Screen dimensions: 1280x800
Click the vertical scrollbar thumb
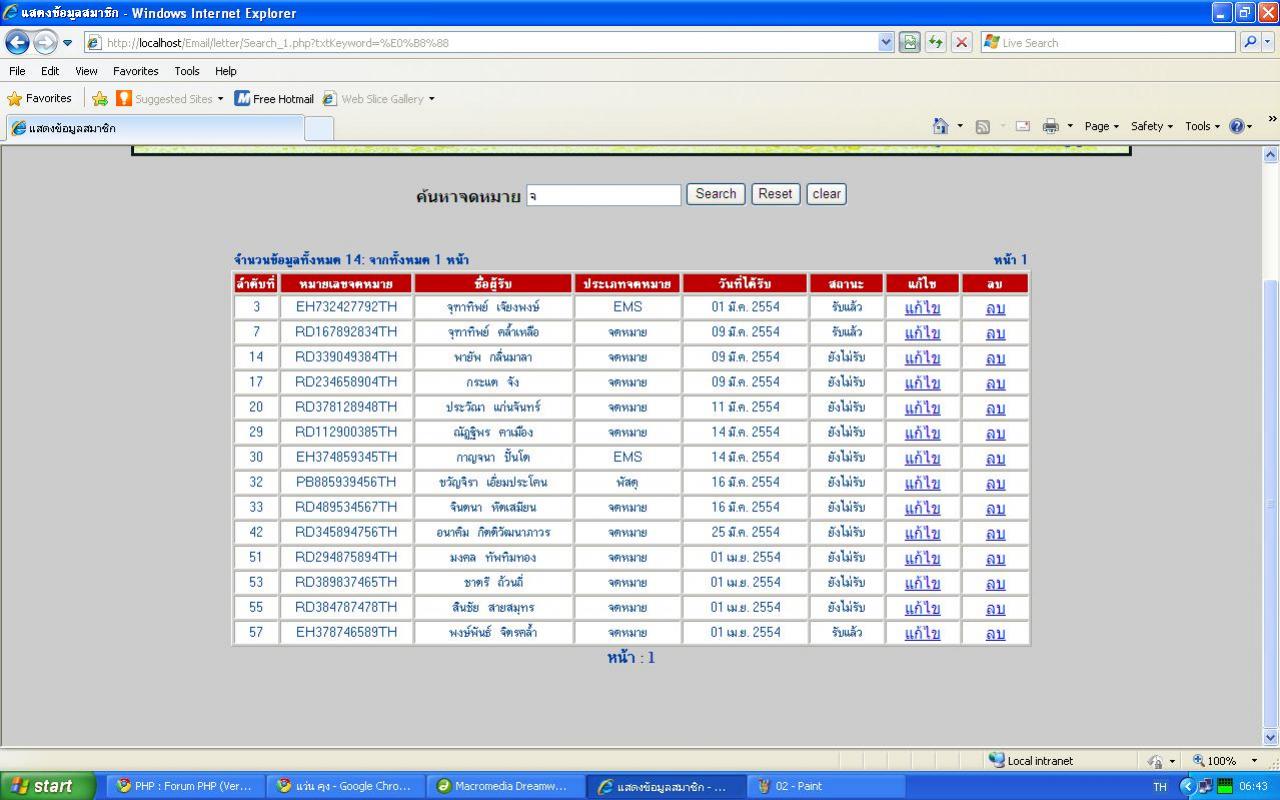pyautogui.click(x=1271, y=503)
